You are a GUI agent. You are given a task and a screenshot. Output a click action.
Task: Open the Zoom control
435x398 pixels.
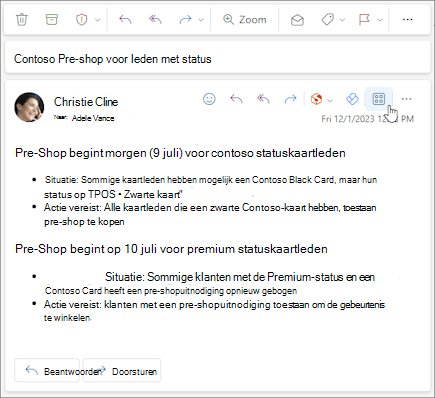245,20
